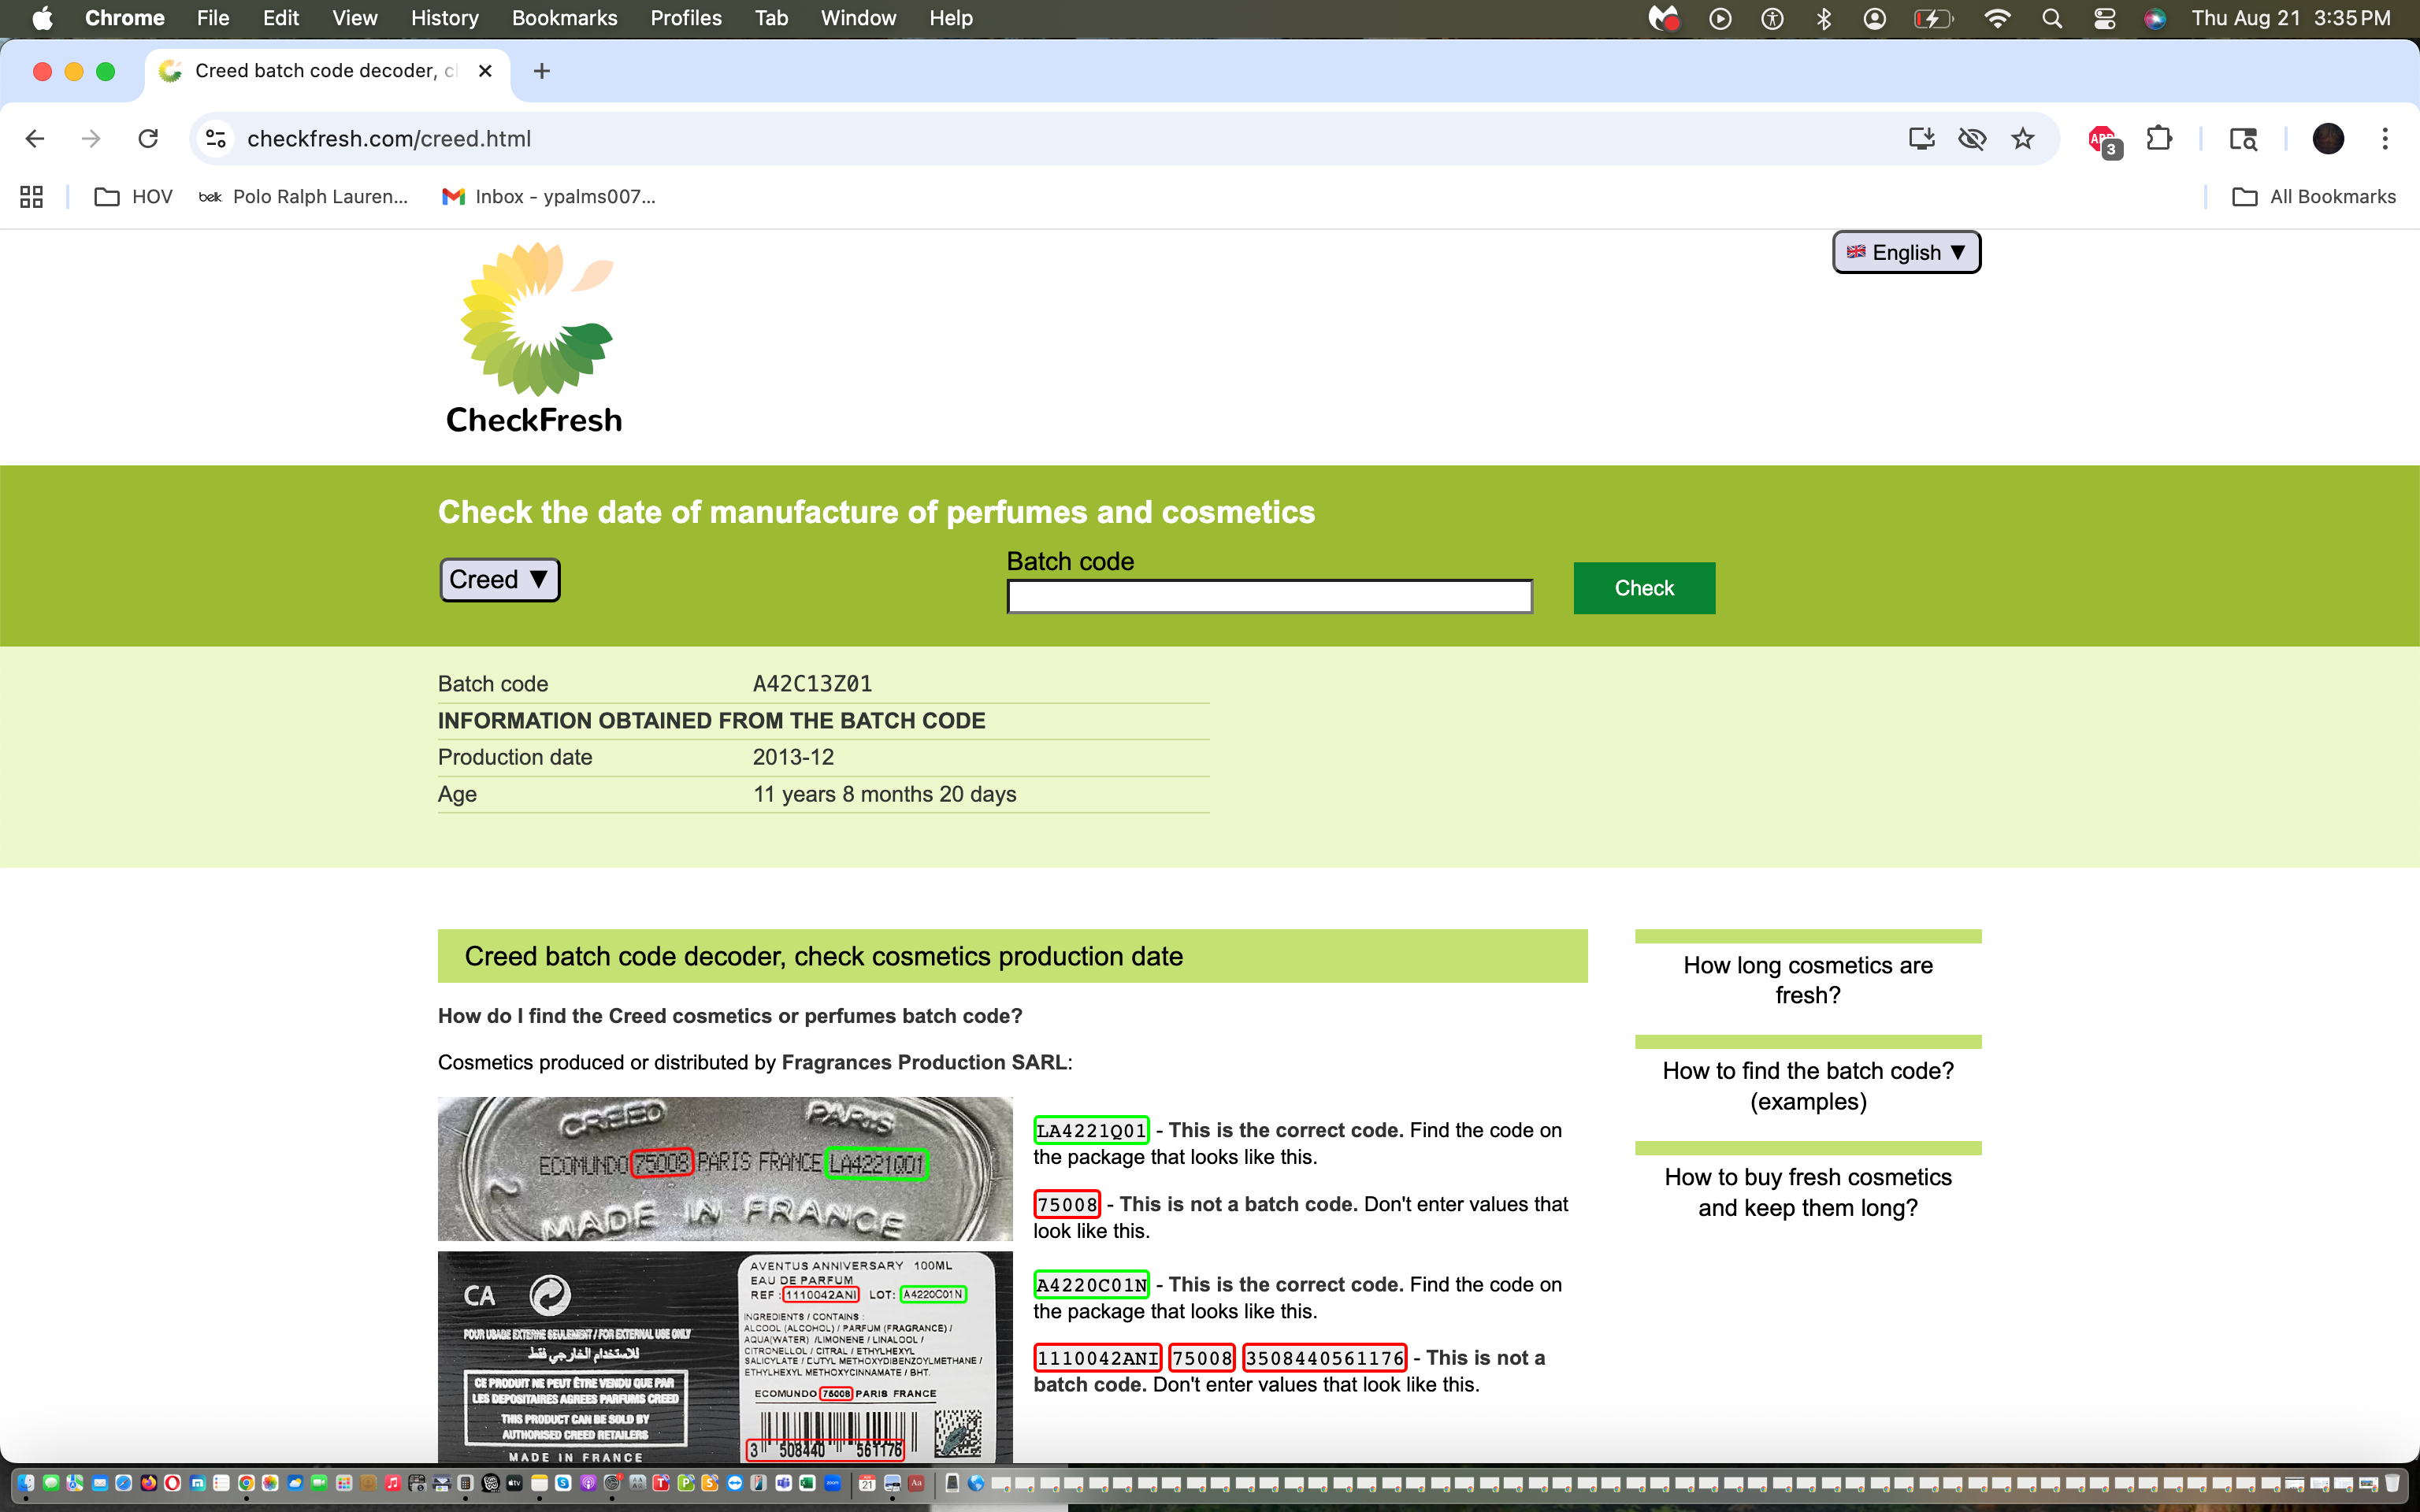Open the Bookmarks menu in menu bar
The image size is (2420, 1512).
(x=564, y=18)
